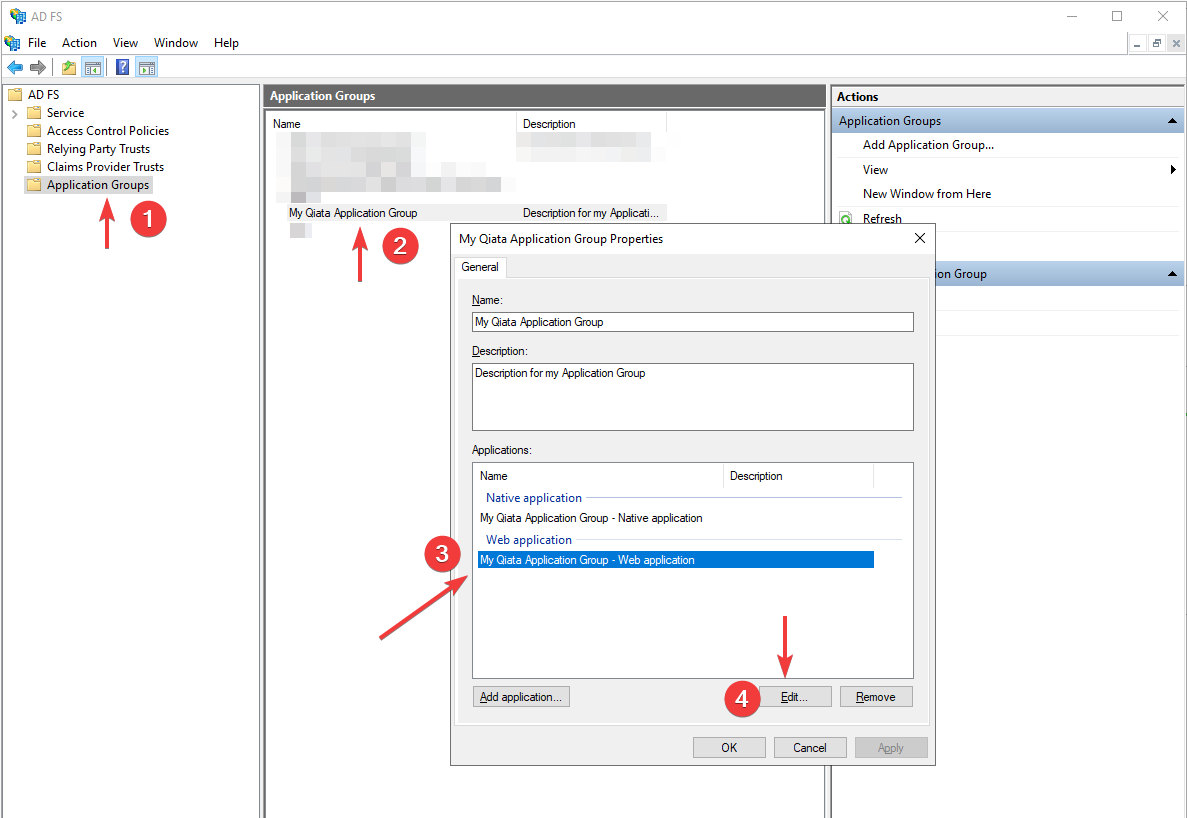Click the Help icon on the toolbar
1187x818 pixels.
pos(120,67)
